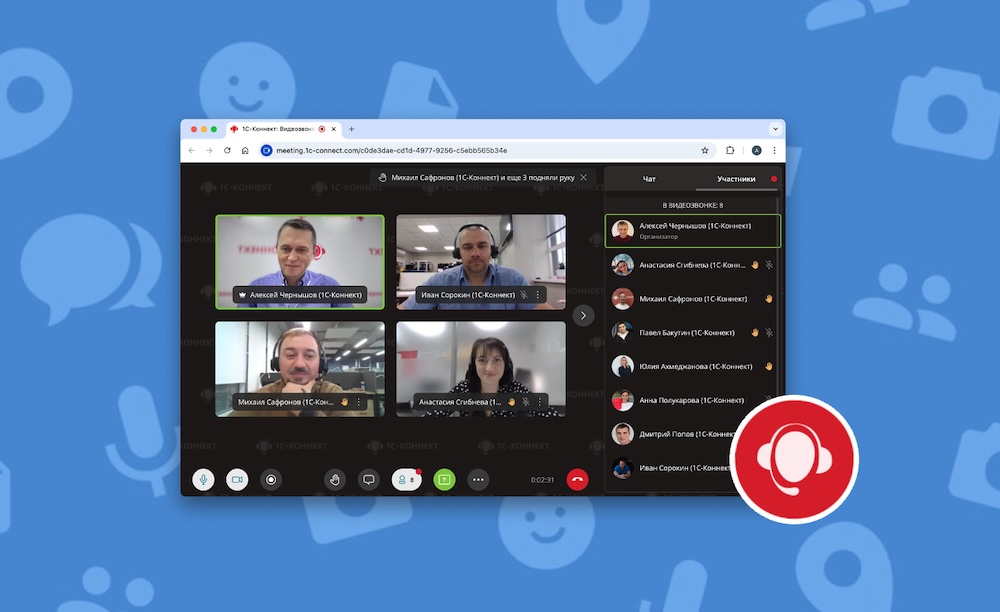Open the browser extensions puzzle icon
Viewport: 1000px width, 612px height.
point(730,150)
